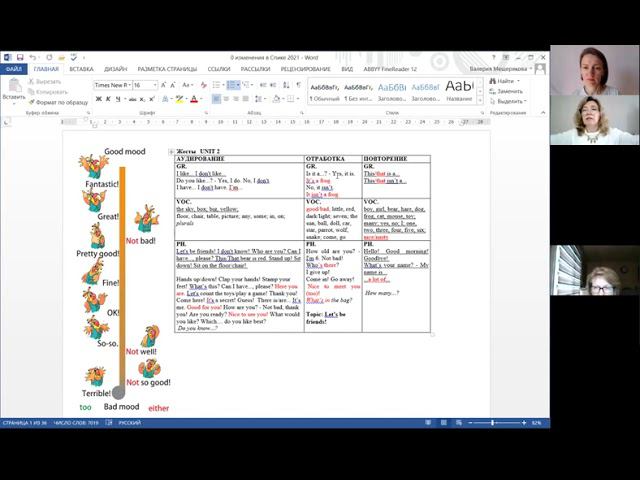Open the Шрифт group dialog launcher
Viewport: 640px width, 480px height.
(206, 113)
